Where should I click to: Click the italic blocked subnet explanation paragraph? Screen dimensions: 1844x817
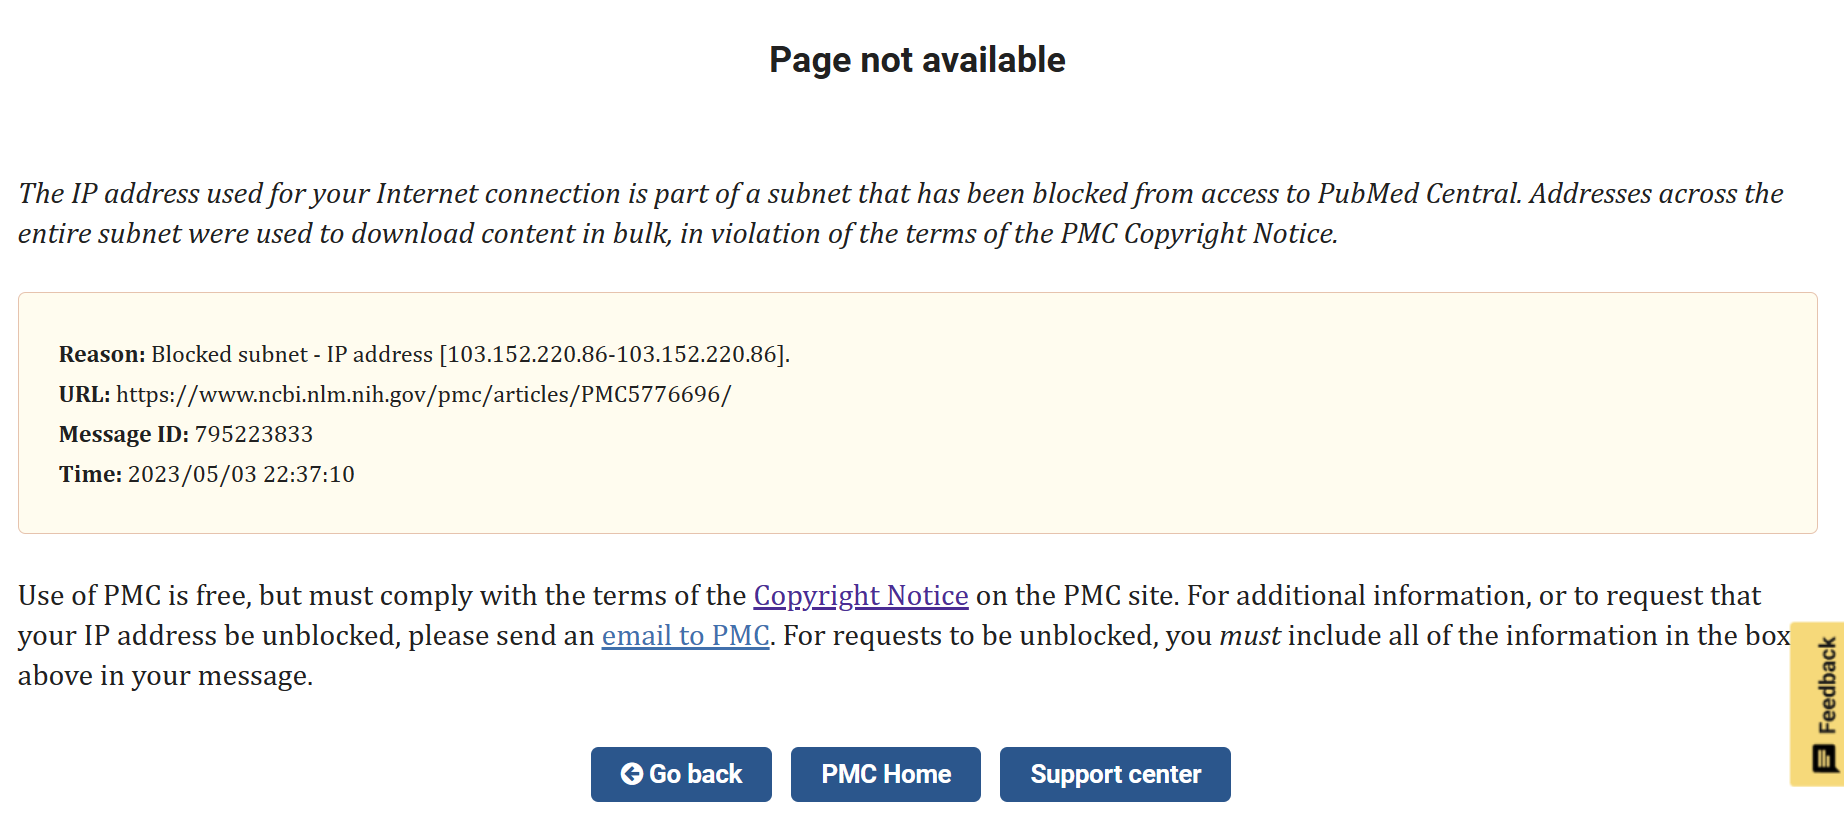[x=900, y=213]
